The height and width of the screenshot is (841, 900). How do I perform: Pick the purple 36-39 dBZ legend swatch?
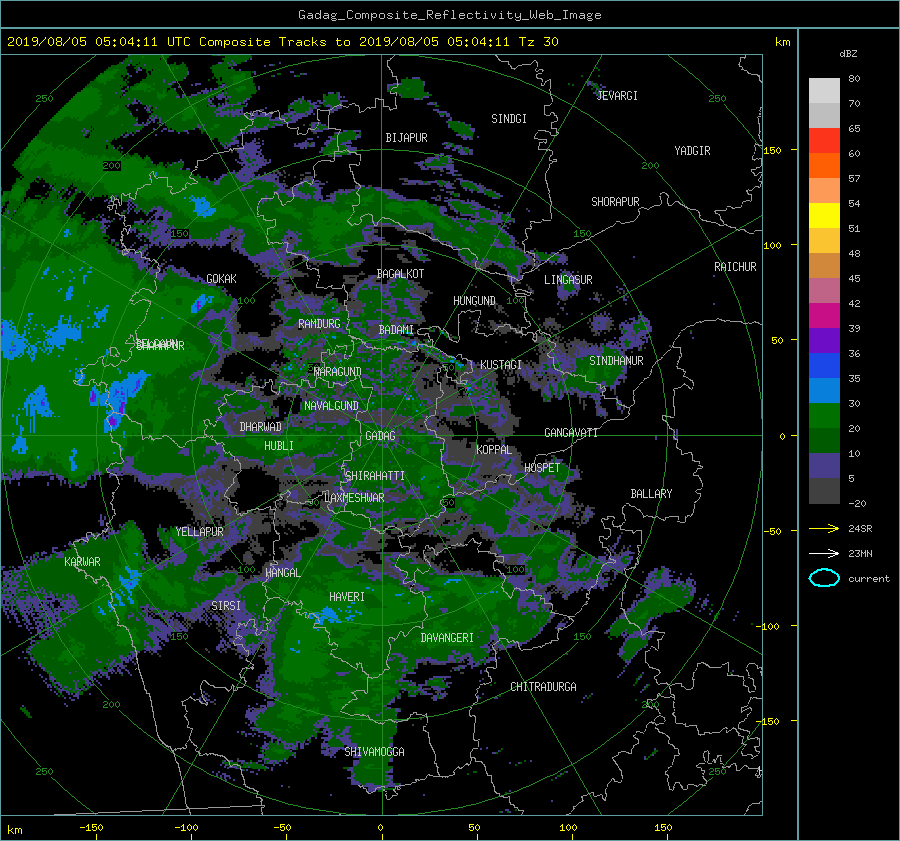pos(824,341)
